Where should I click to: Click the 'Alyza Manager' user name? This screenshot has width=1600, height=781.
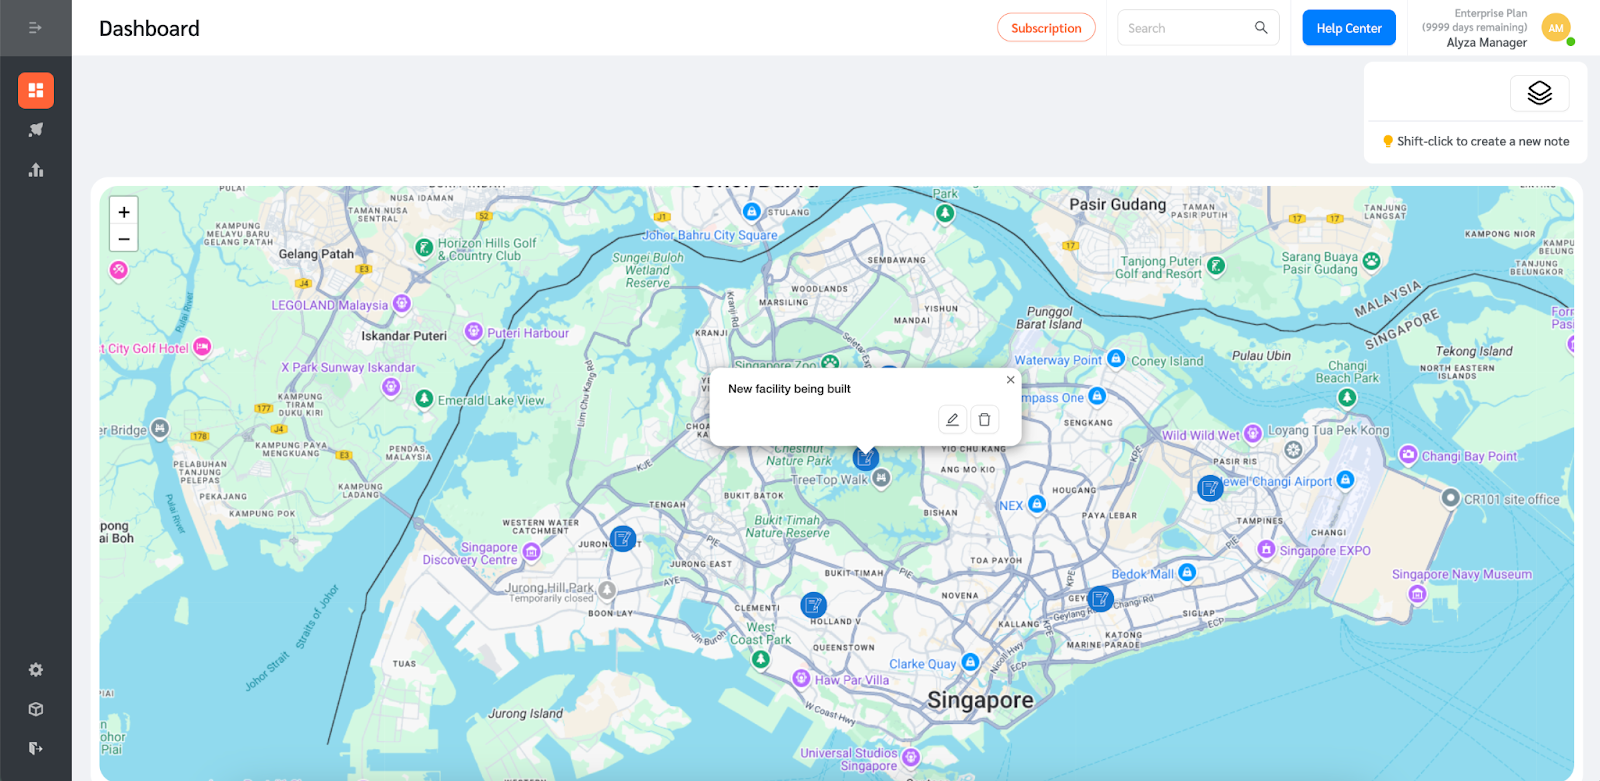(x=1486, y=42)
